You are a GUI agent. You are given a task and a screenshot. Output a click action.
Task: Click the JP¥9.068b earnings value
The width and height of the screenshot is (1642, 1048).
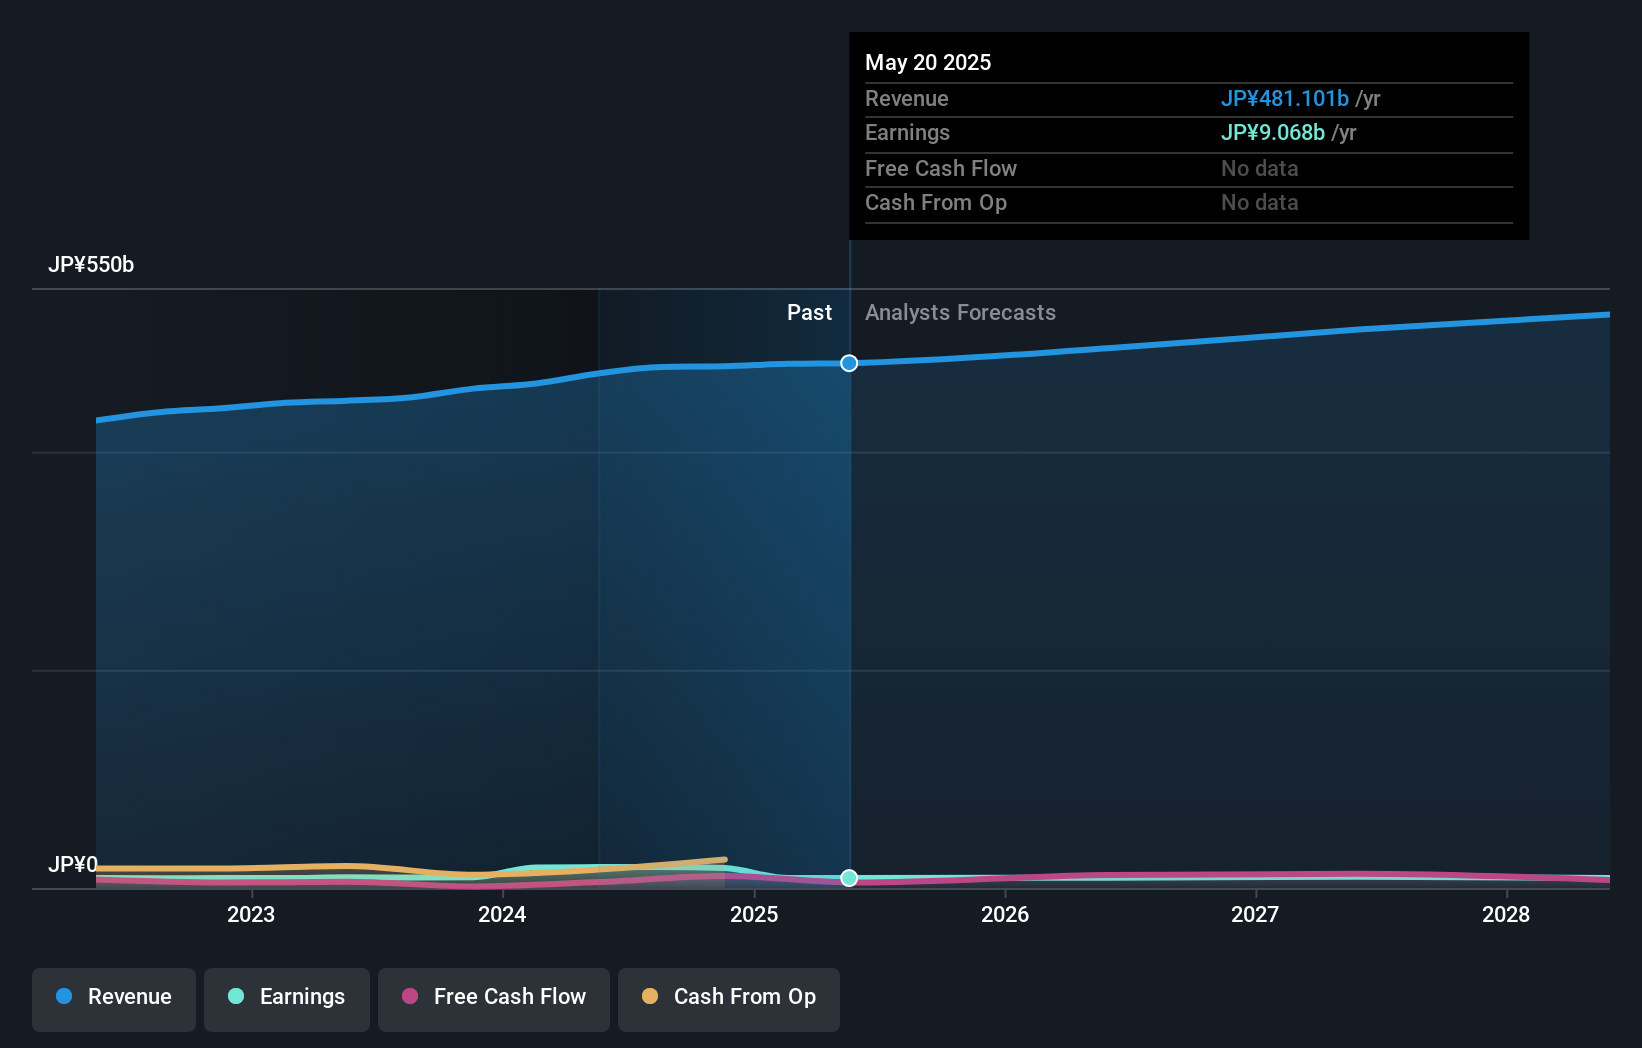pyautogui.click(x=1273, y=133)
